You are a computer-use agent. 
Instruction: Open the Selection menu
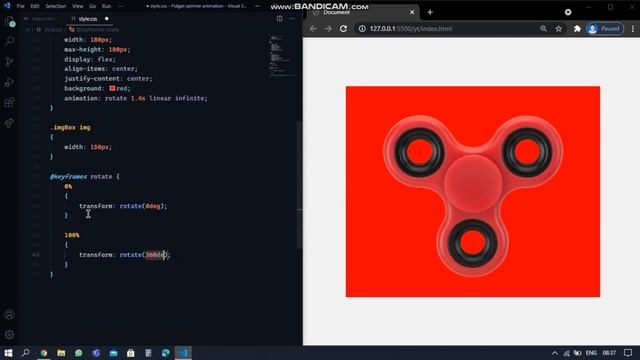coord(56,6)
